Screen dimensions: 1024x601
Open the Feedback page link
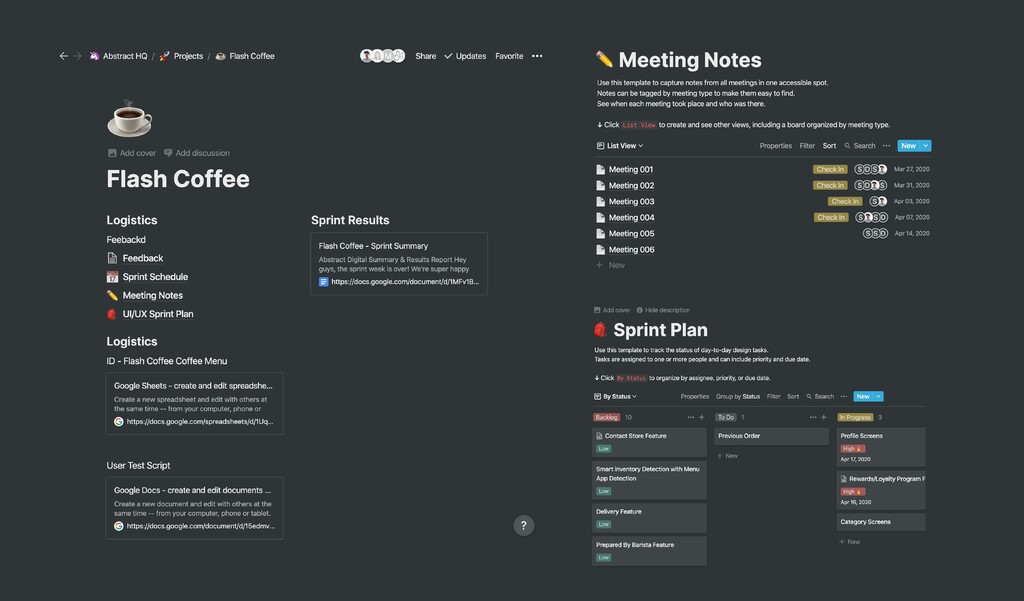point(135,258)
